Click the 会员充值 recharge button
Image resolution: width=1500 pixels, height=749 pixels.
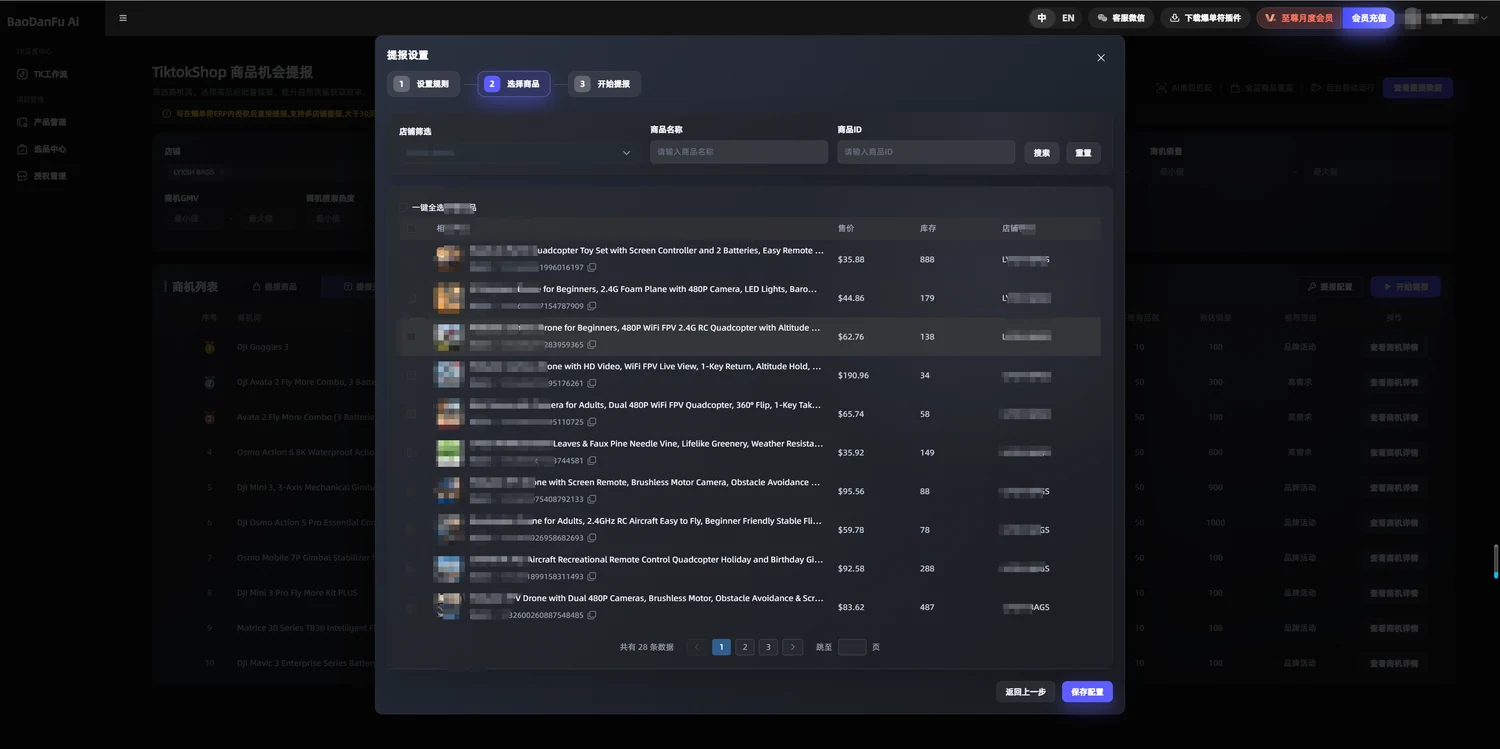[1369, 18]
